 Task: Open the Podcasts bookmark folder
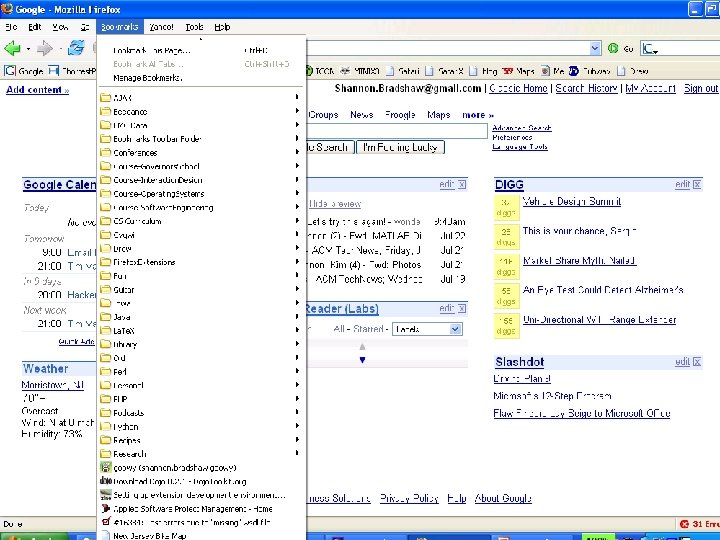pos(200,413)
